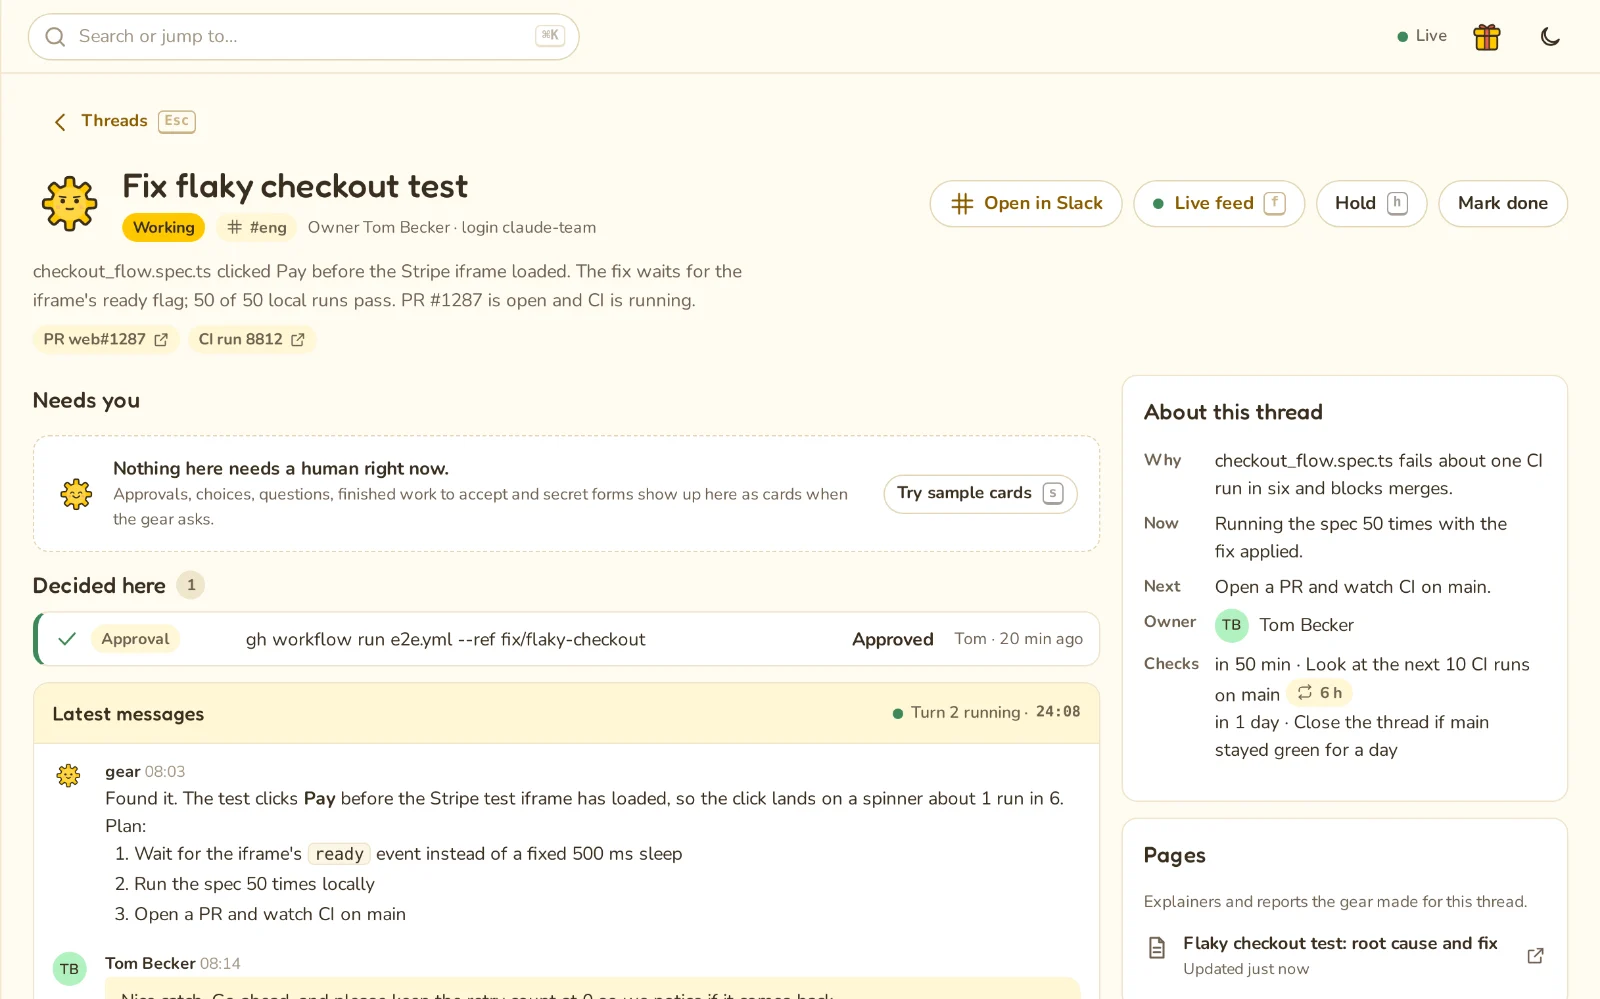The width and height of the screenshot is (1600, 999).
Task: Open the #eng channel tag
Action: [x=257, y=228]
